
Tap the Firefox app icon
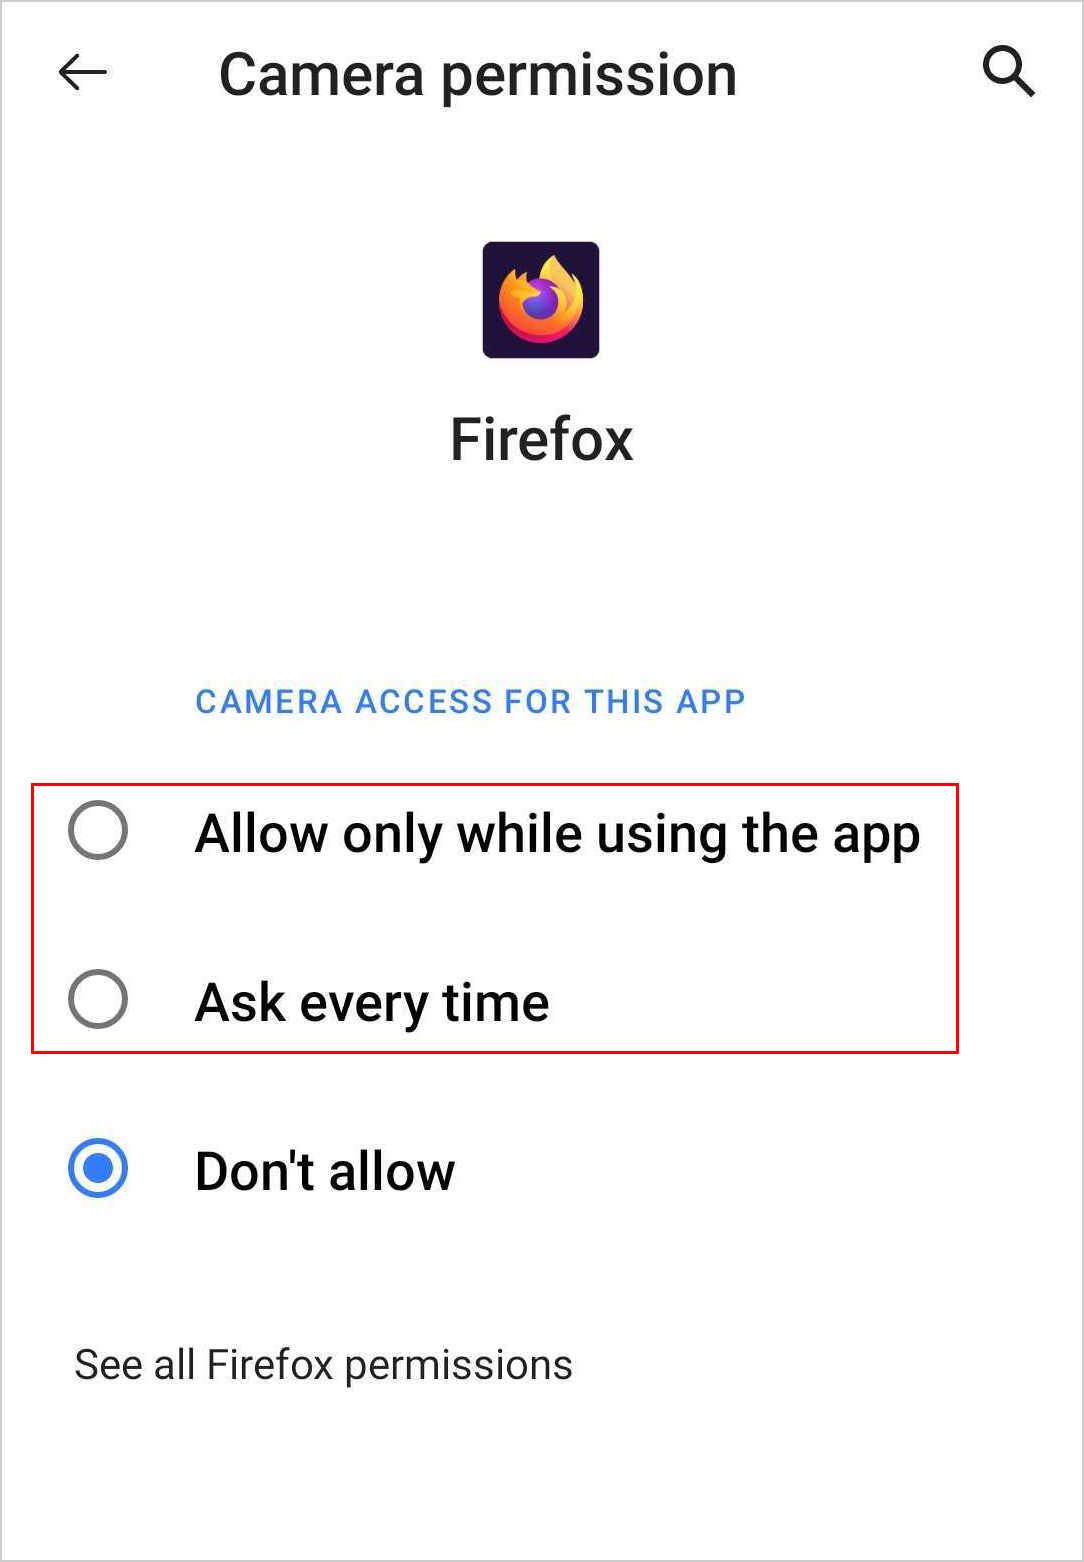(x=541, y=300)
